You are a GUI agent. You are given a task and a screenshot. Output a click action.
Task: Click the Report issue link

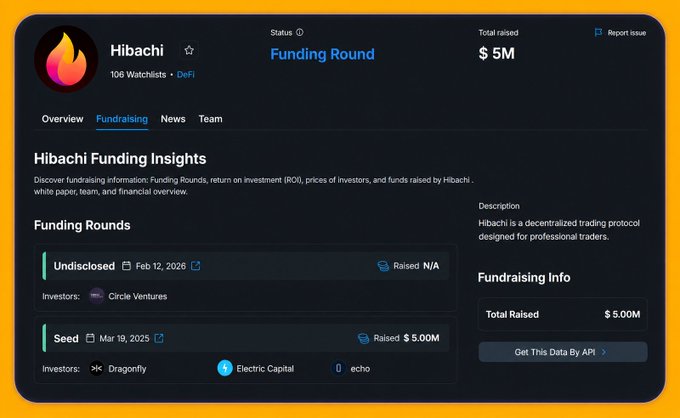(x=626, y=33)
